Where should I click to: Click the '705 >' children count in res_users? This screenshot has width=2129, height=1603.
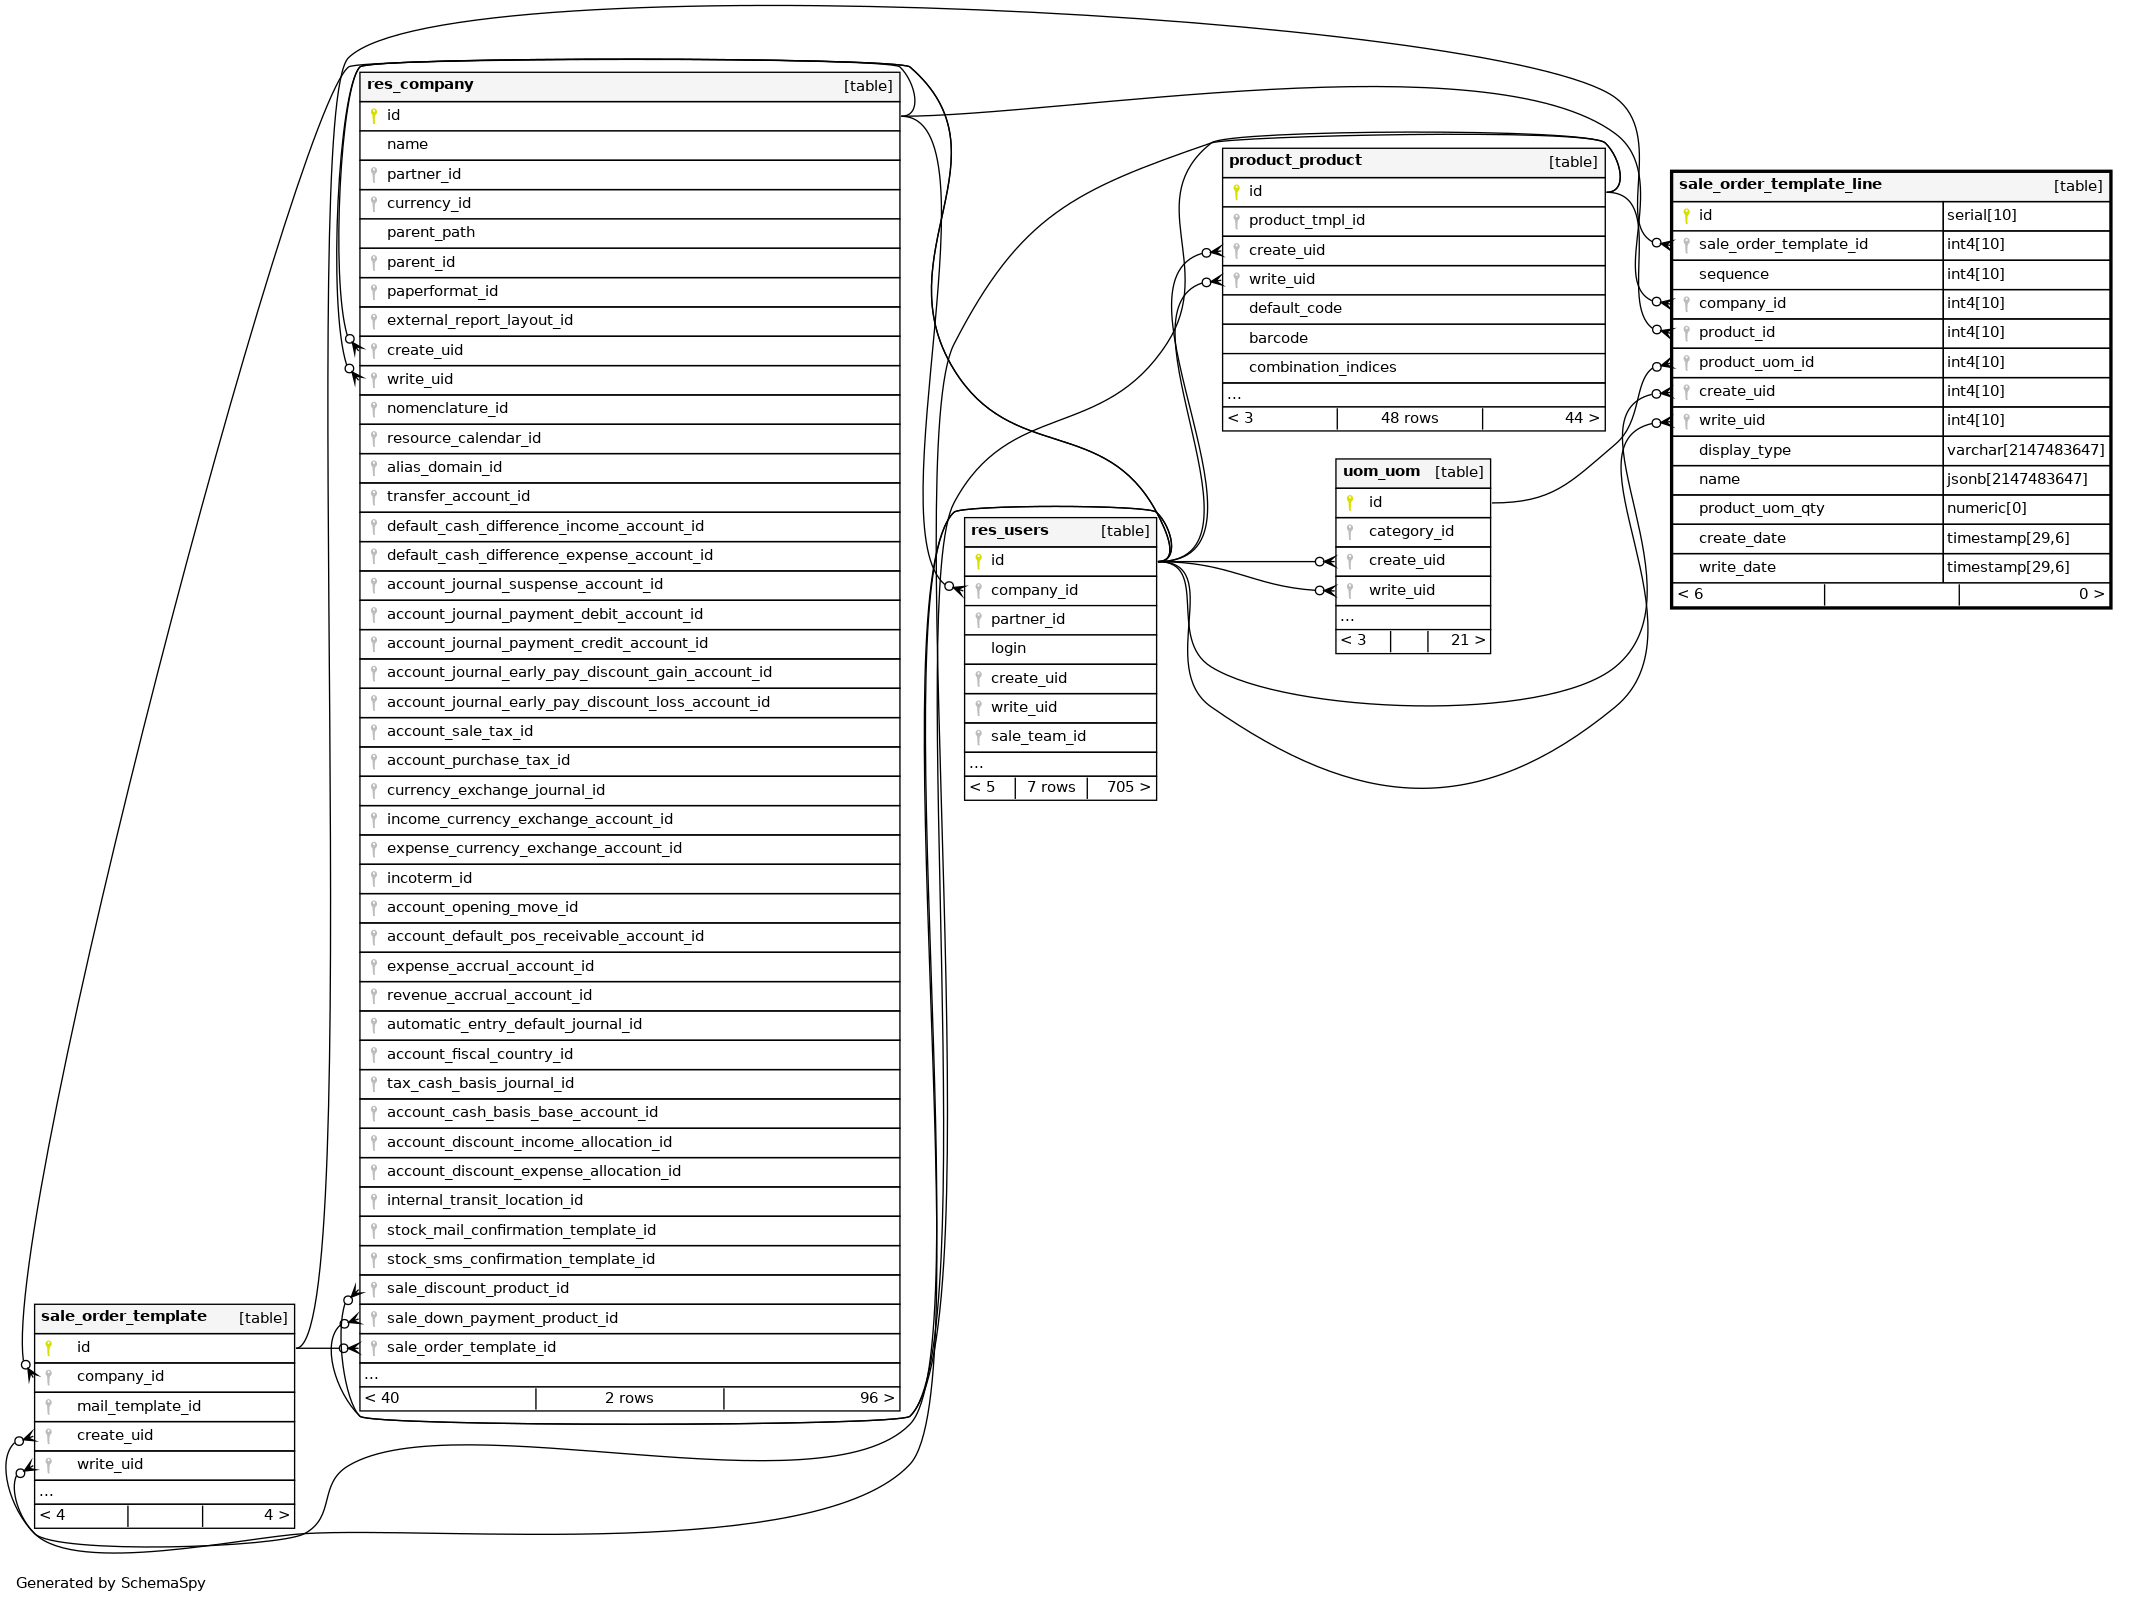click(1127, 788)
